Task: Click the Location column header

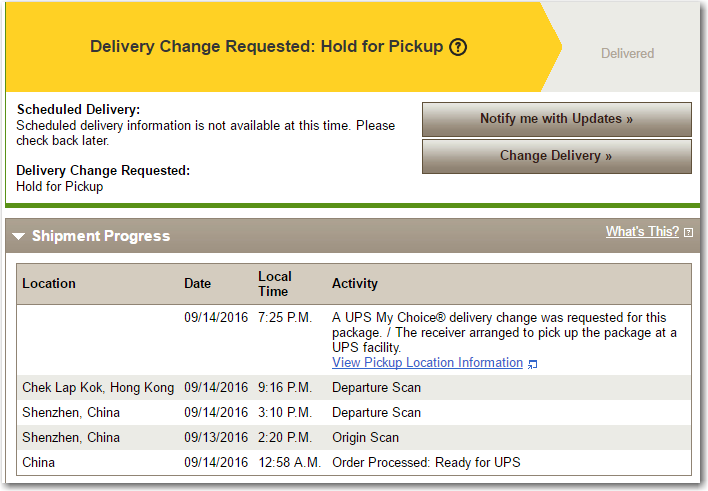Action: click(x=49, y=284)
